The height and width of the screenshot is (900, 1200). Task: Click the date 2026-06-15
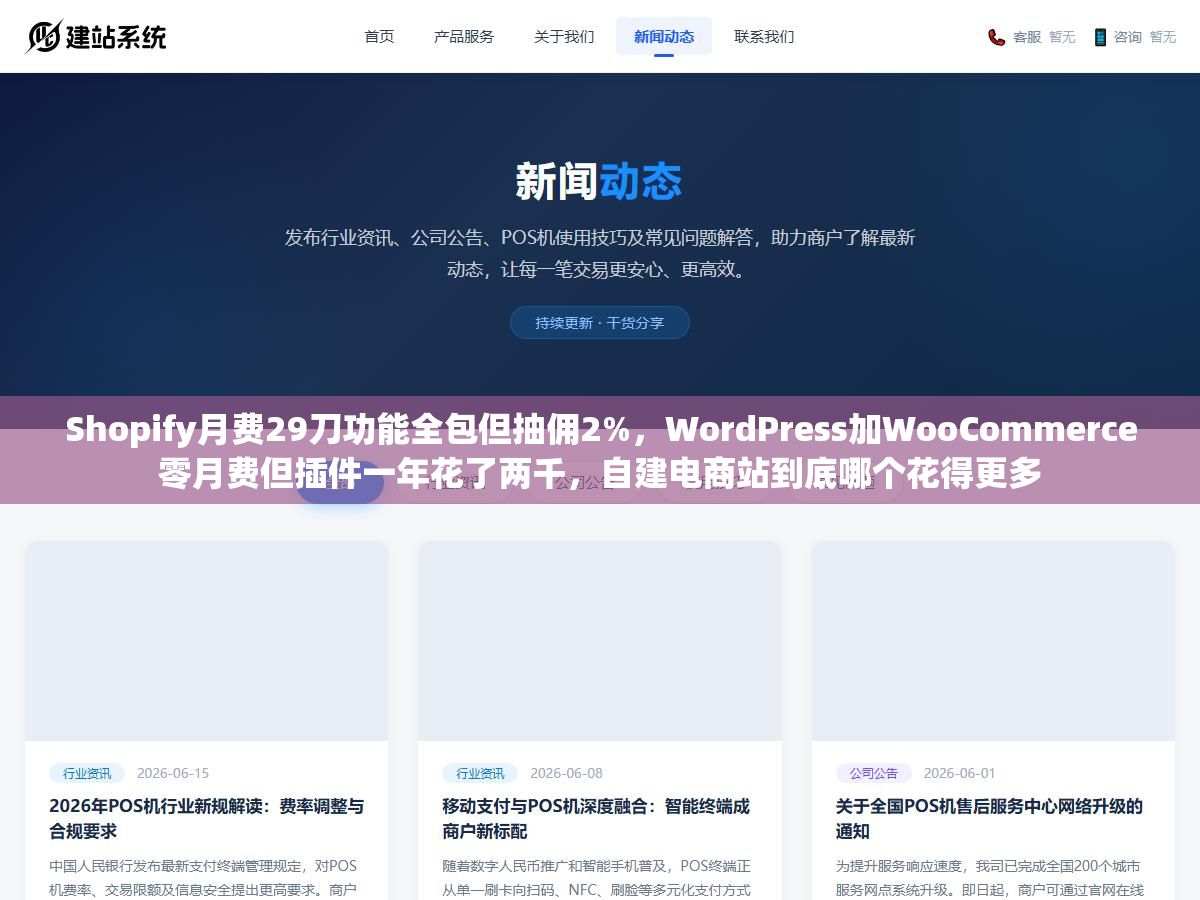(173, 773)
